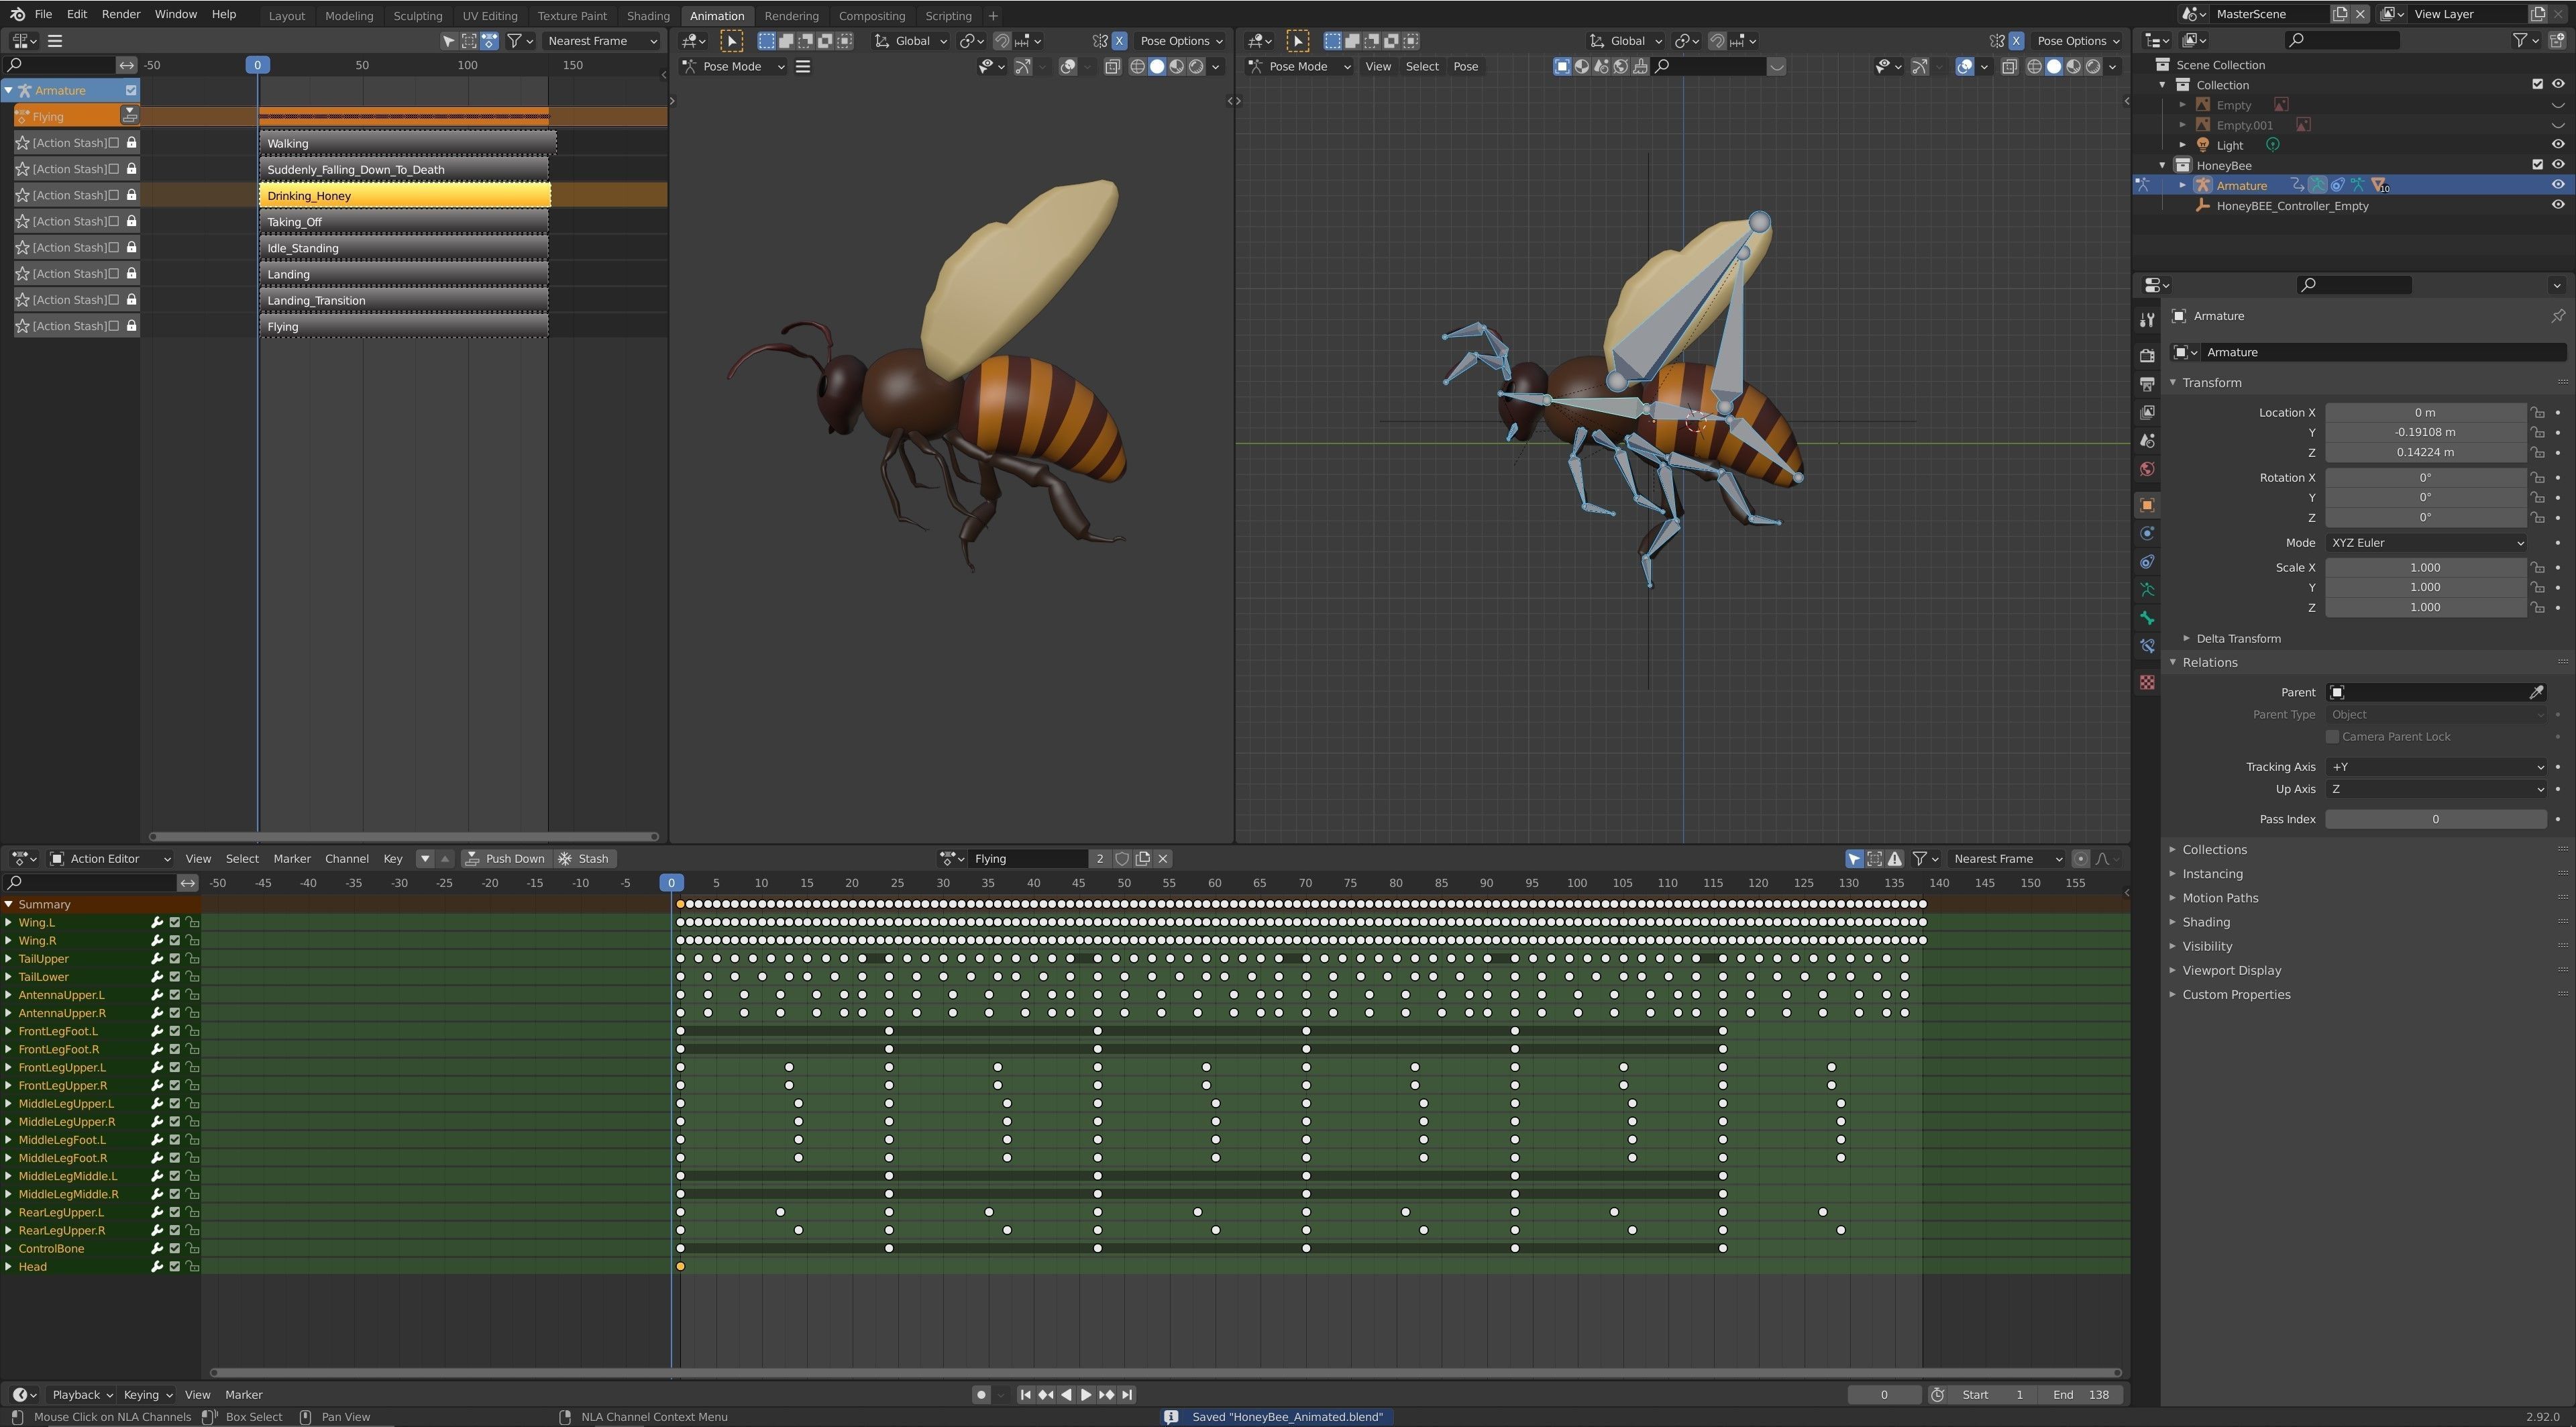Image resolution: width=2576 pixels, height=1427 pixels.
Task: Open the Bone properties tab
Action: tap(2146, 618)
